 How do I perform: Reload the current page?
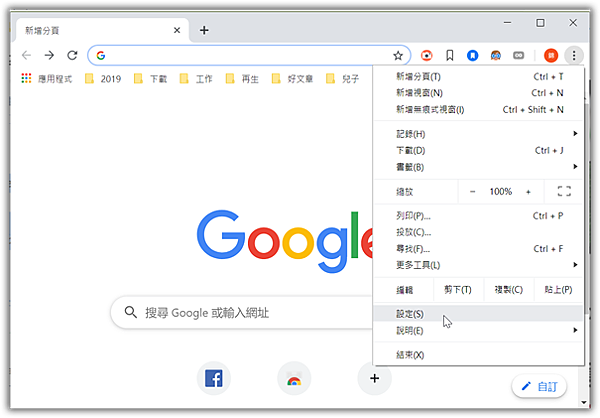pos(72,56)
